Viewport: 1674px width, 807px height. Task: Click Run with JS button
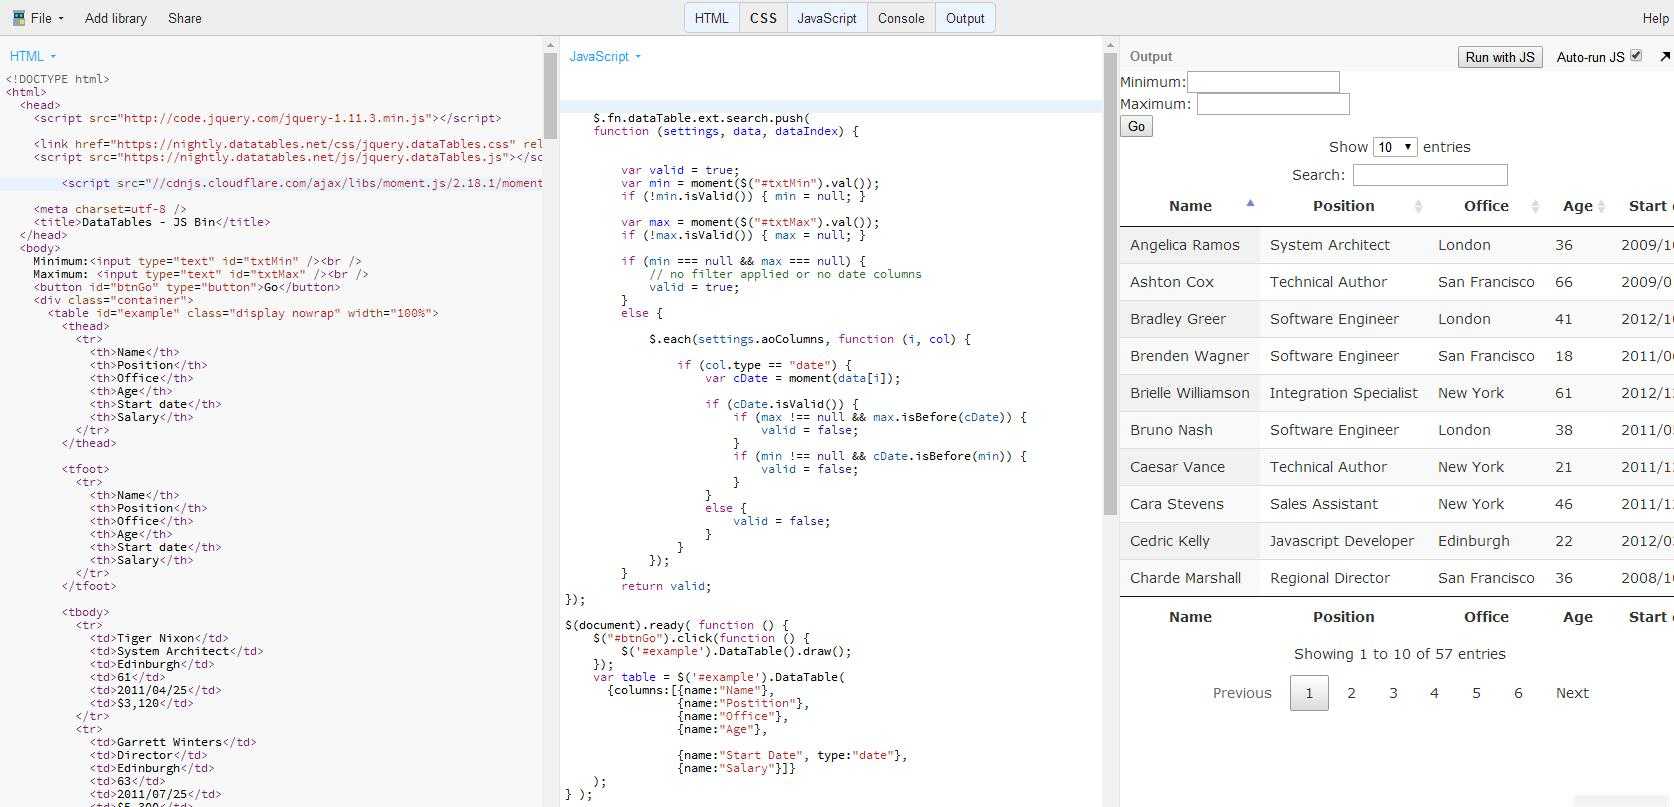point(1500,57)
